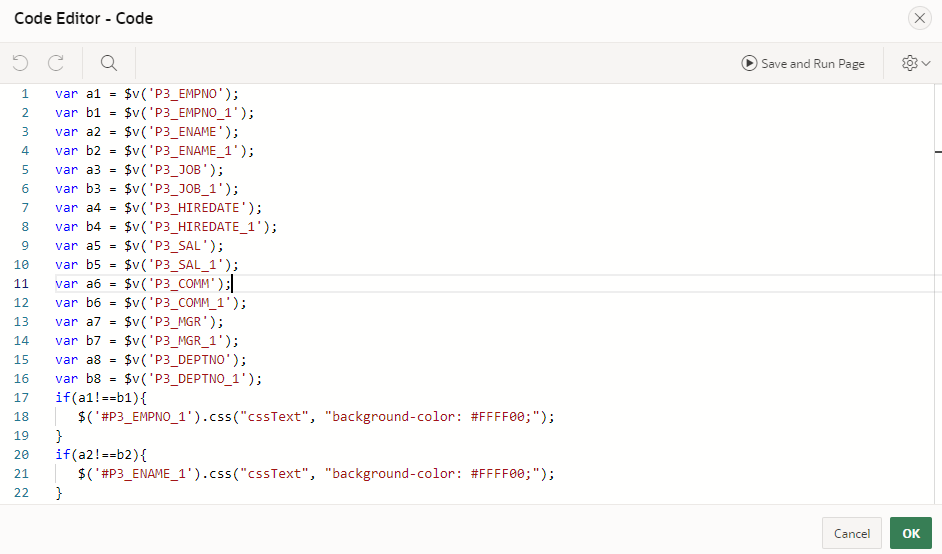Click the if(a2!==b2){ line
Screen dimensions: 942x554
click(101, 455)
